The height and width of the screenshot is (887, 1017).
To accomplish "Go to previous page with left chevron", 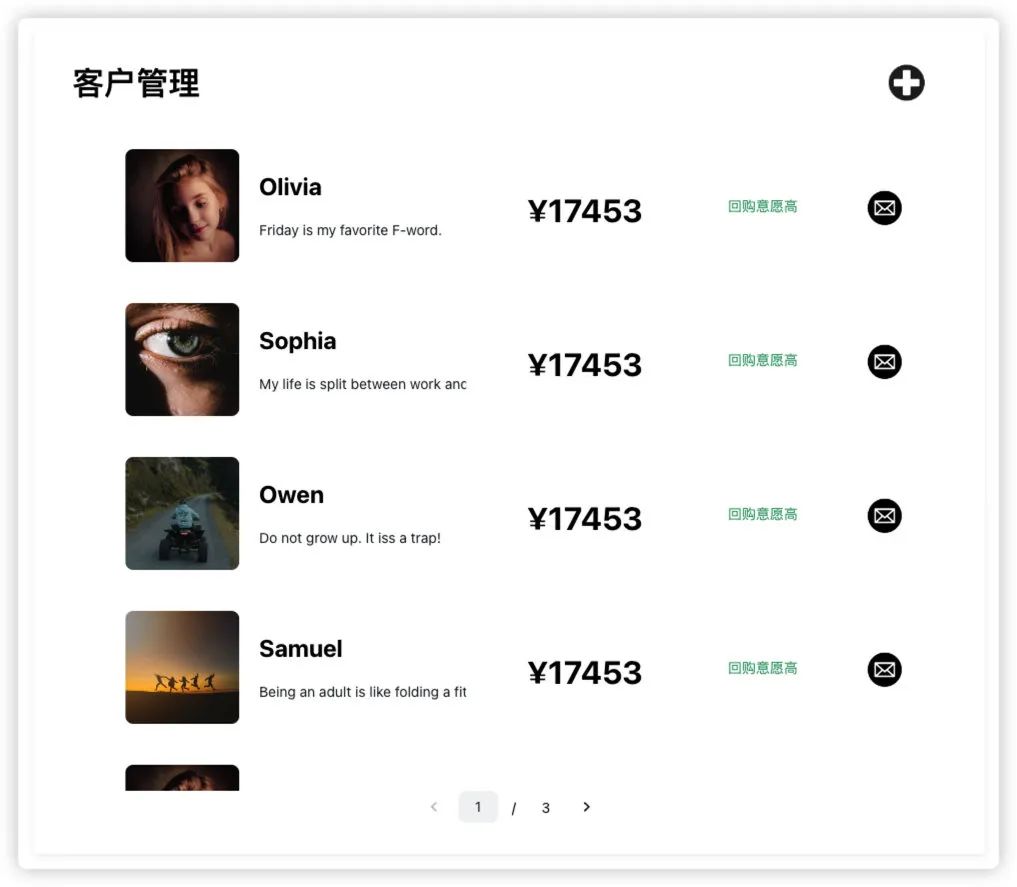I will point(434,807).
